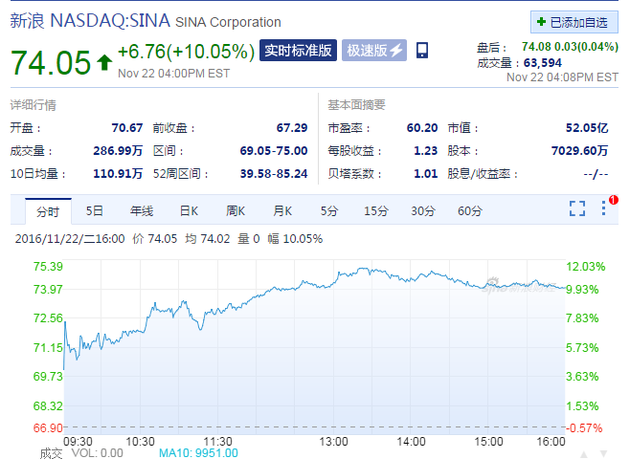Click VOL: 0.00 label

click(97, 453)
